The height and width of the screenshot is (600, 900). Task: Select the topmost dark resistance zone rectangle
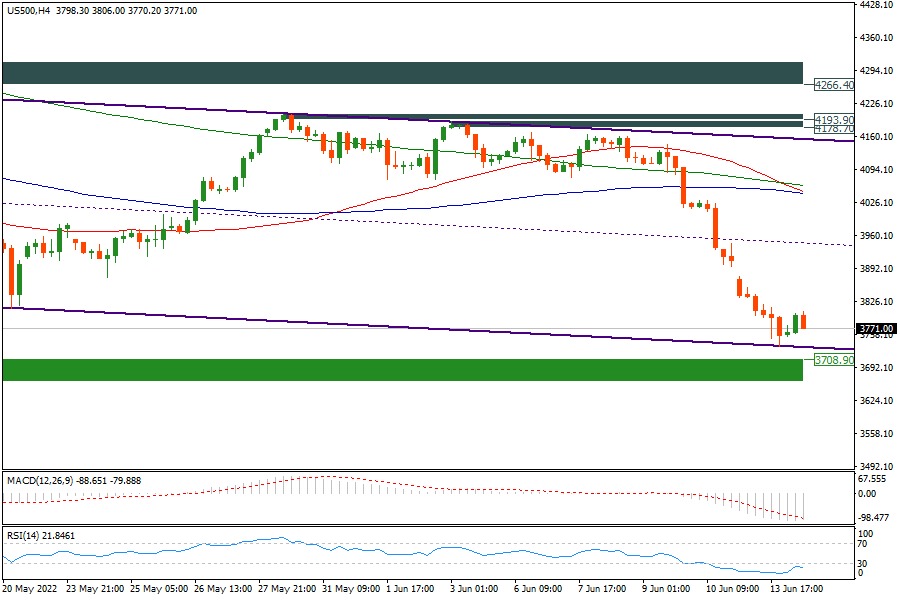pos(402,72)
